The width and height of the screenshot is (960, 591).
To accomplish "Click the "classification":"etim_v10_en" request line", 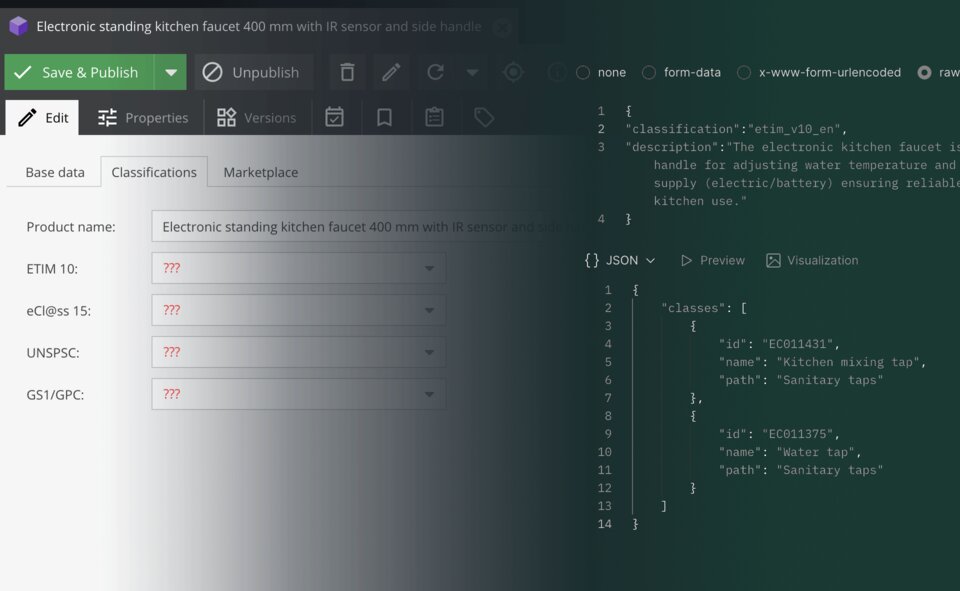I will pyautogui.click(x=736, y=129).
